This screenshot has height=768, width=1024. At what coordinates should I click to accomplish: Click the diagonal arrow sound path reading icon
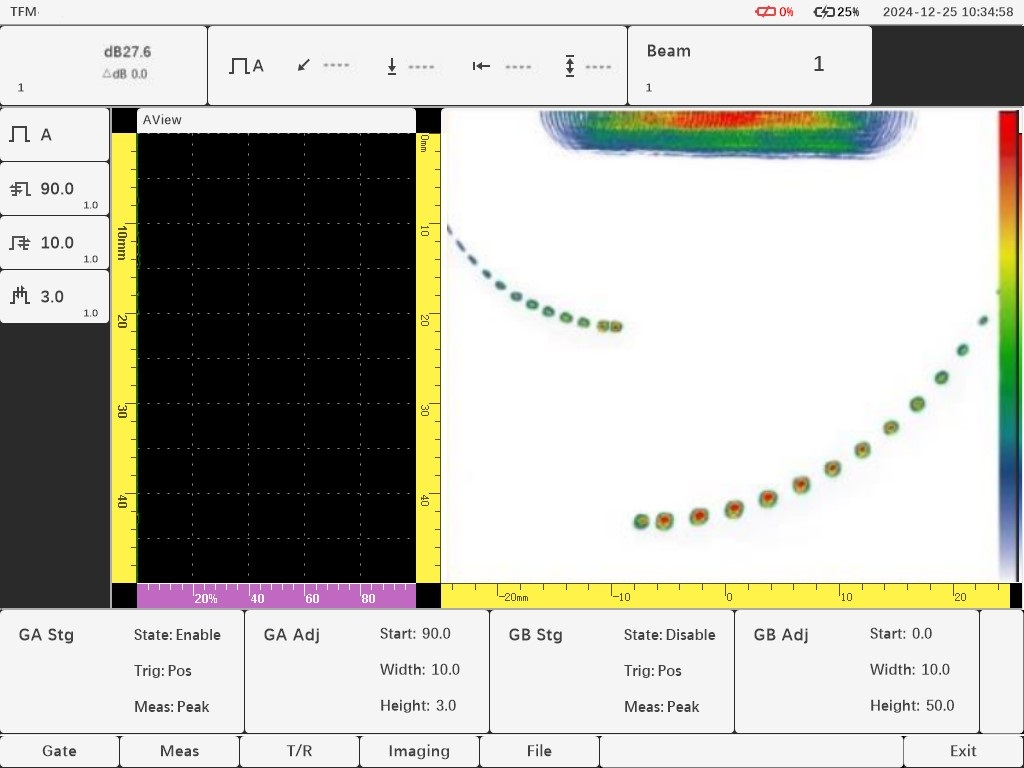click(305, 66)
